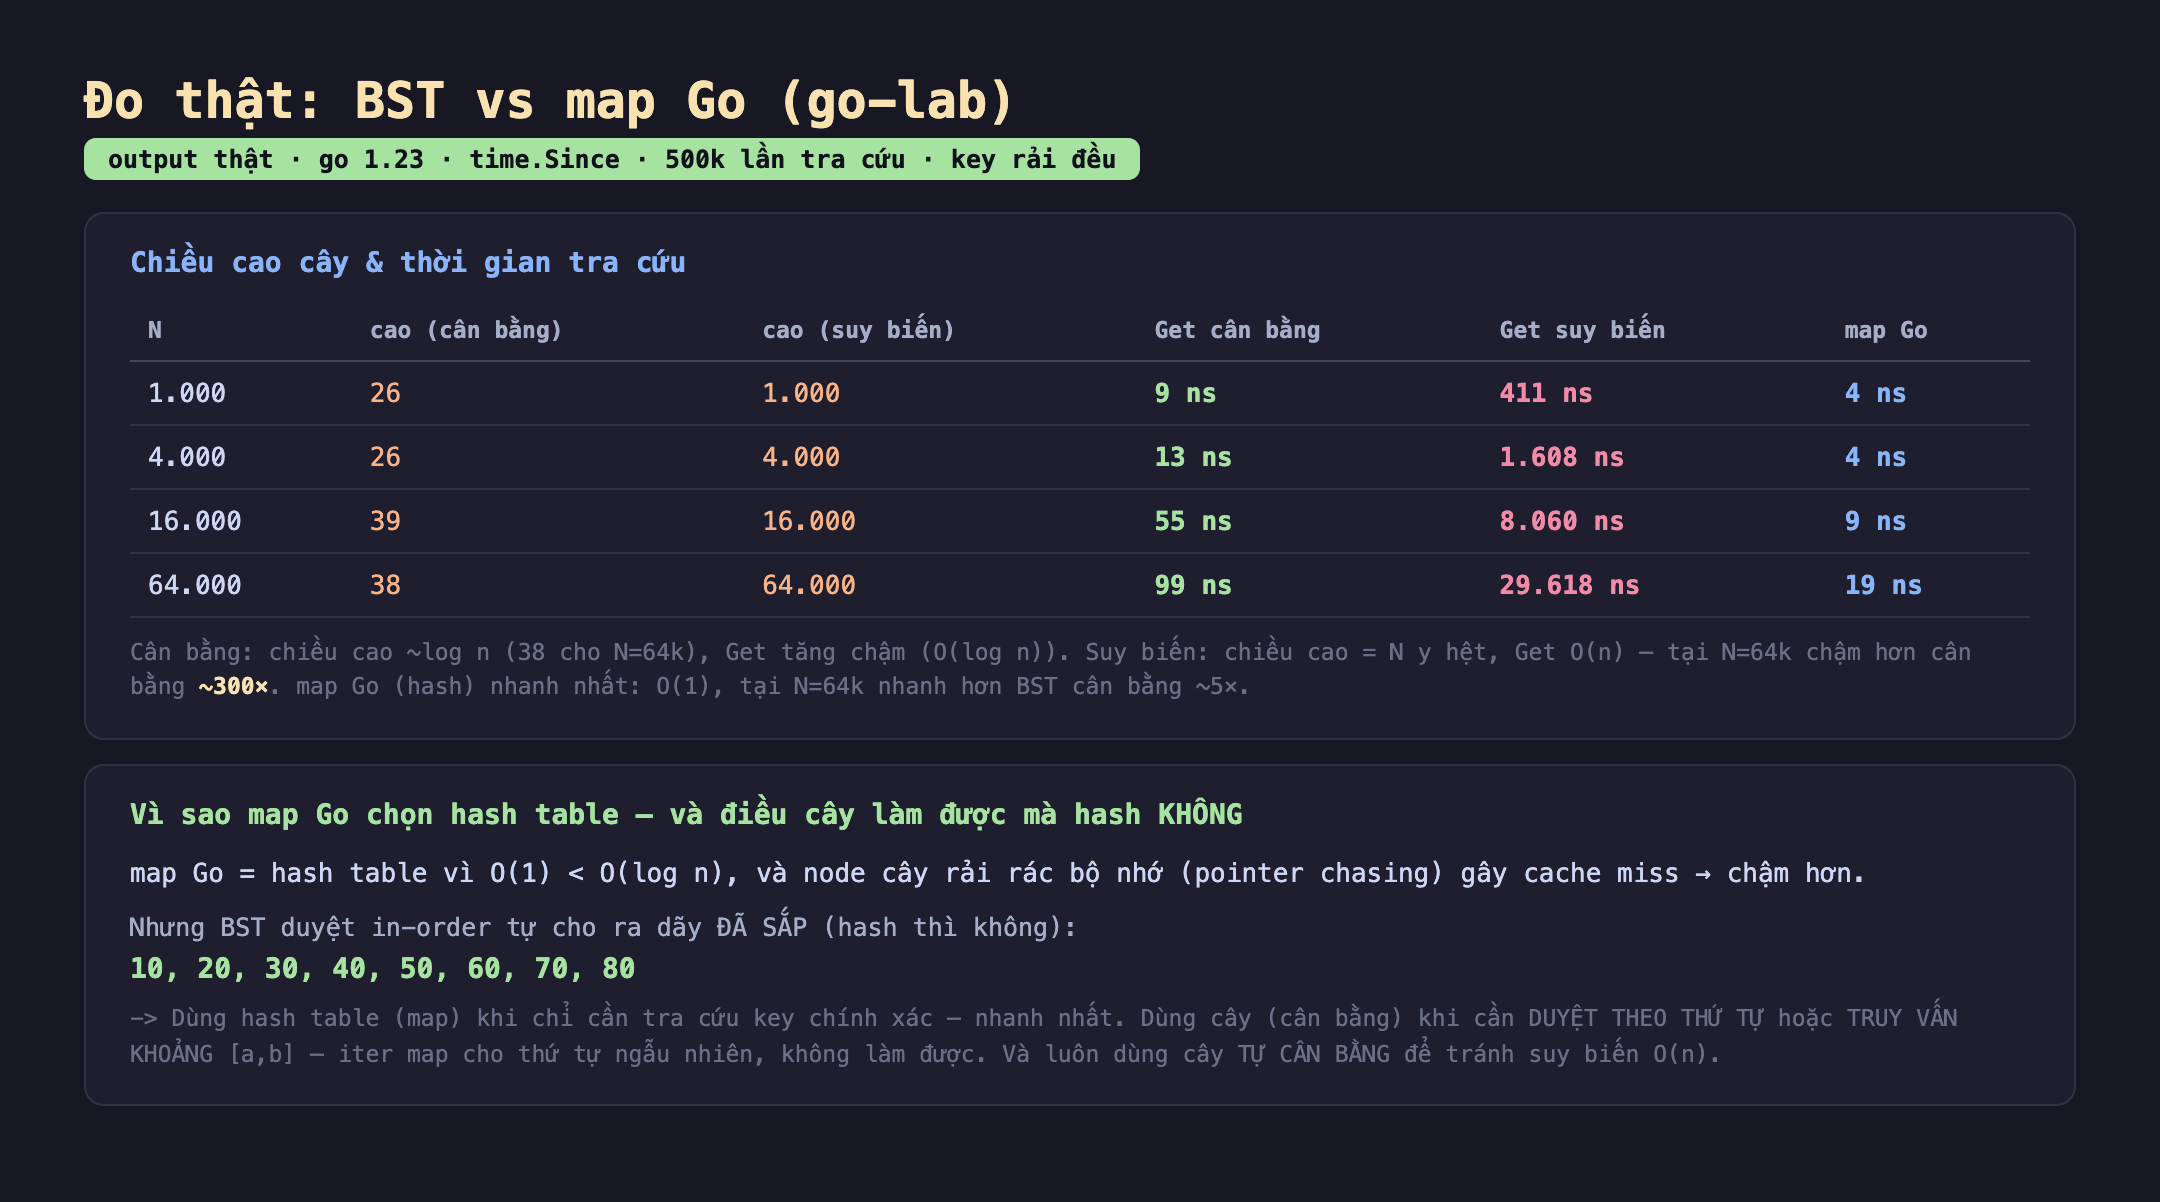Click the 'Get suy biến' column header
This screenshot has height=1202, width=2160.
(x=1582, y=330)
